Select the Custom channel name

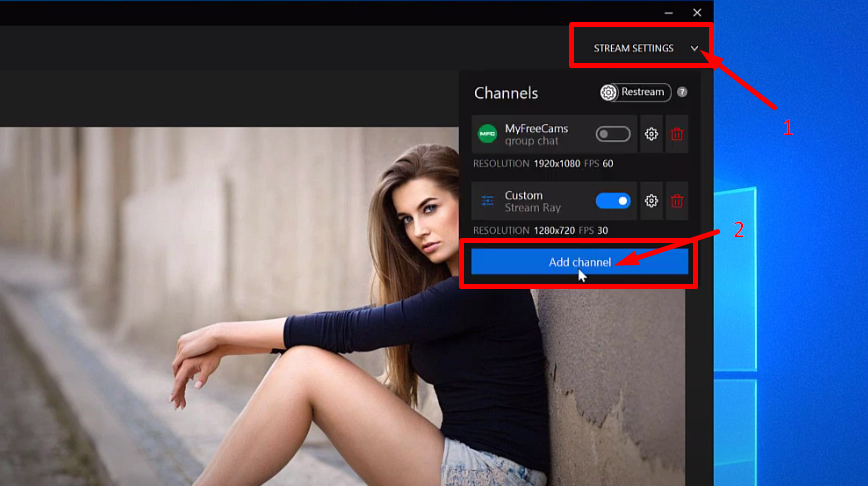524,195
